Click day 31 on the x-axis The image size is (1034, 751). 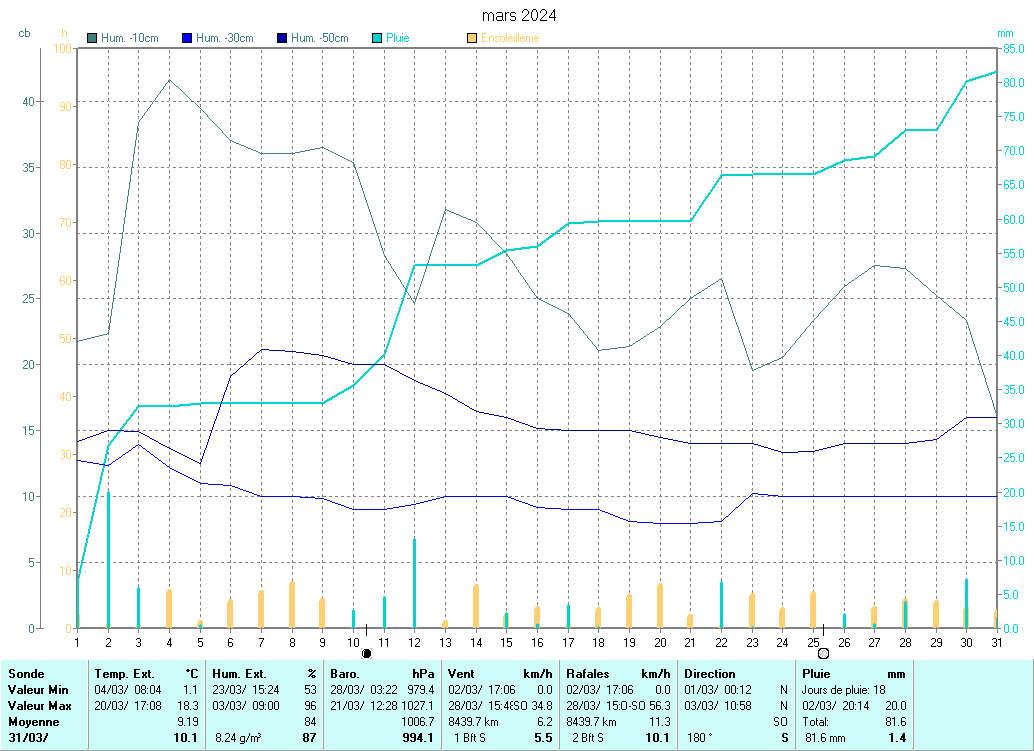996,640
